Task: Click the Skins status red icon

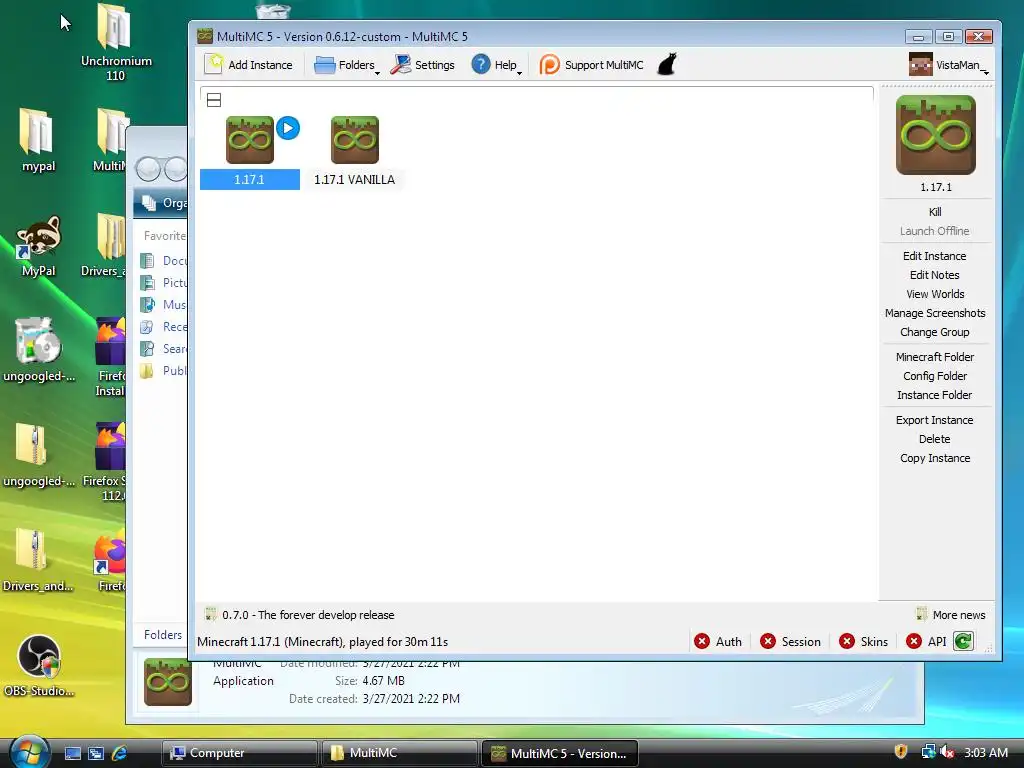Action: (847, 641)
